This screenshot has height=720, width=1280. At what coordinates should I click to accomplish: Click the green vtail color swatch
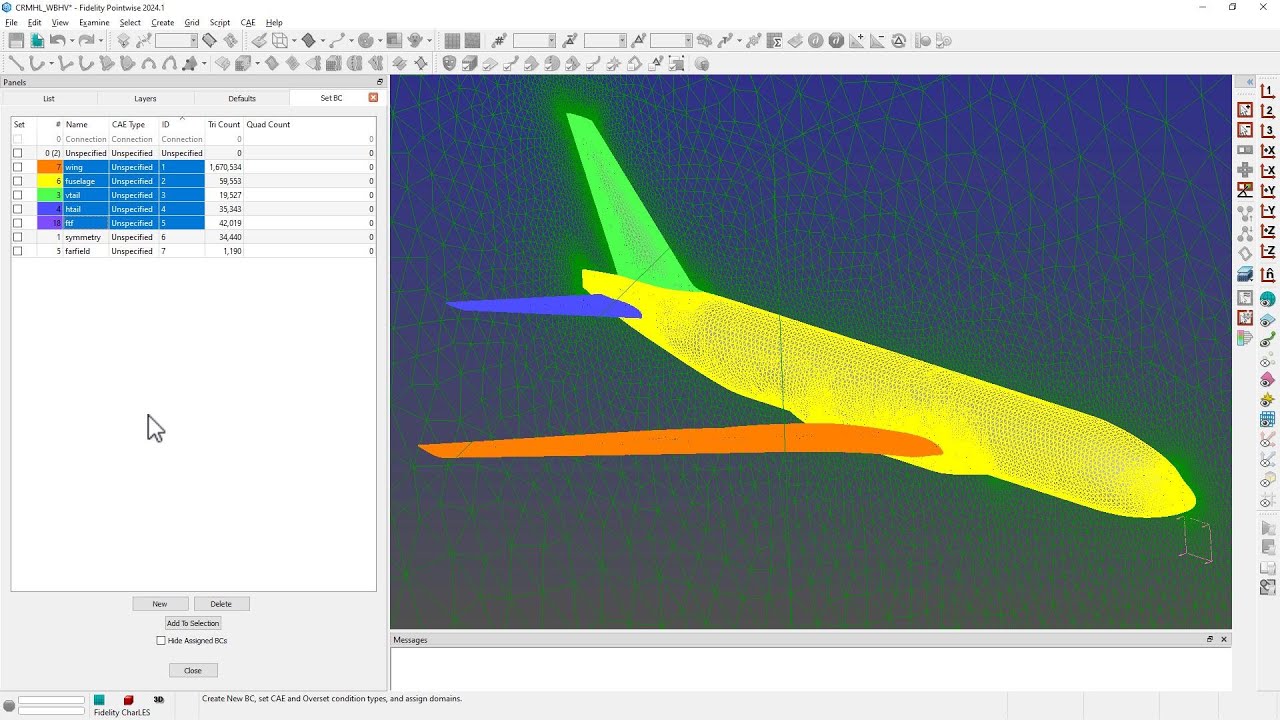[x=50, y=195]
